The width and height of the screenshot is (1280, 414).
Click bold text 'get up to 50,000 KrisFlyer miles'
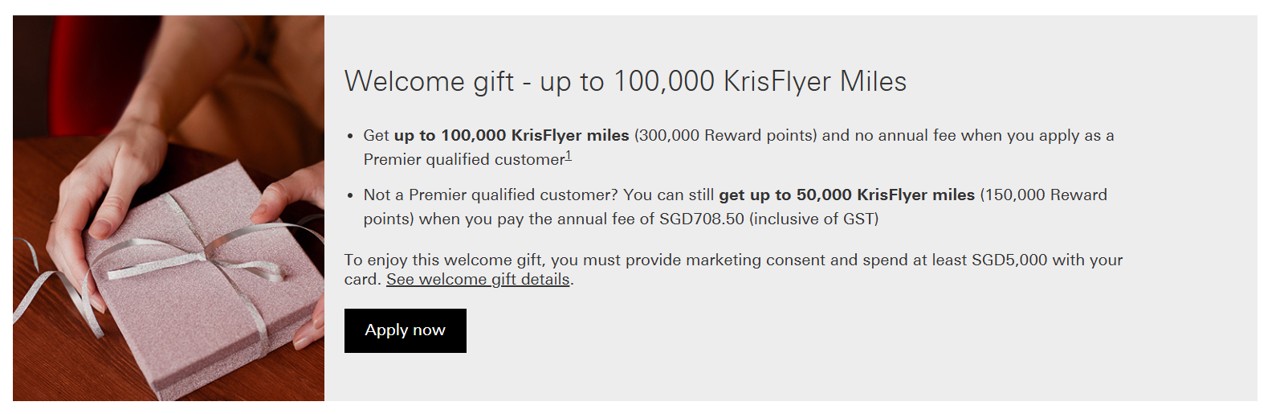846,195
